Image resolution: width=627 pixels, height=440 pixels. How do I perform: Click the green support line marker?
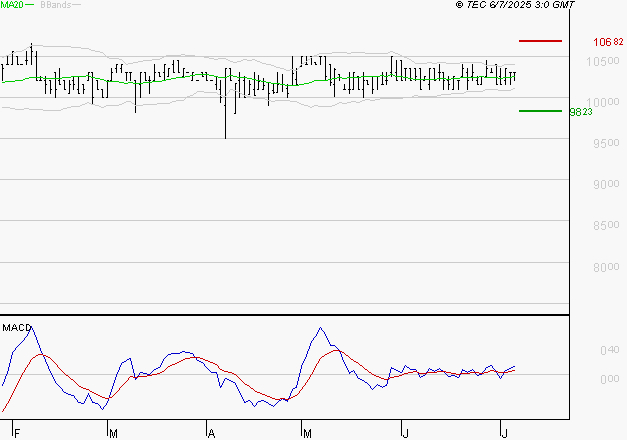tap(540, 111)
